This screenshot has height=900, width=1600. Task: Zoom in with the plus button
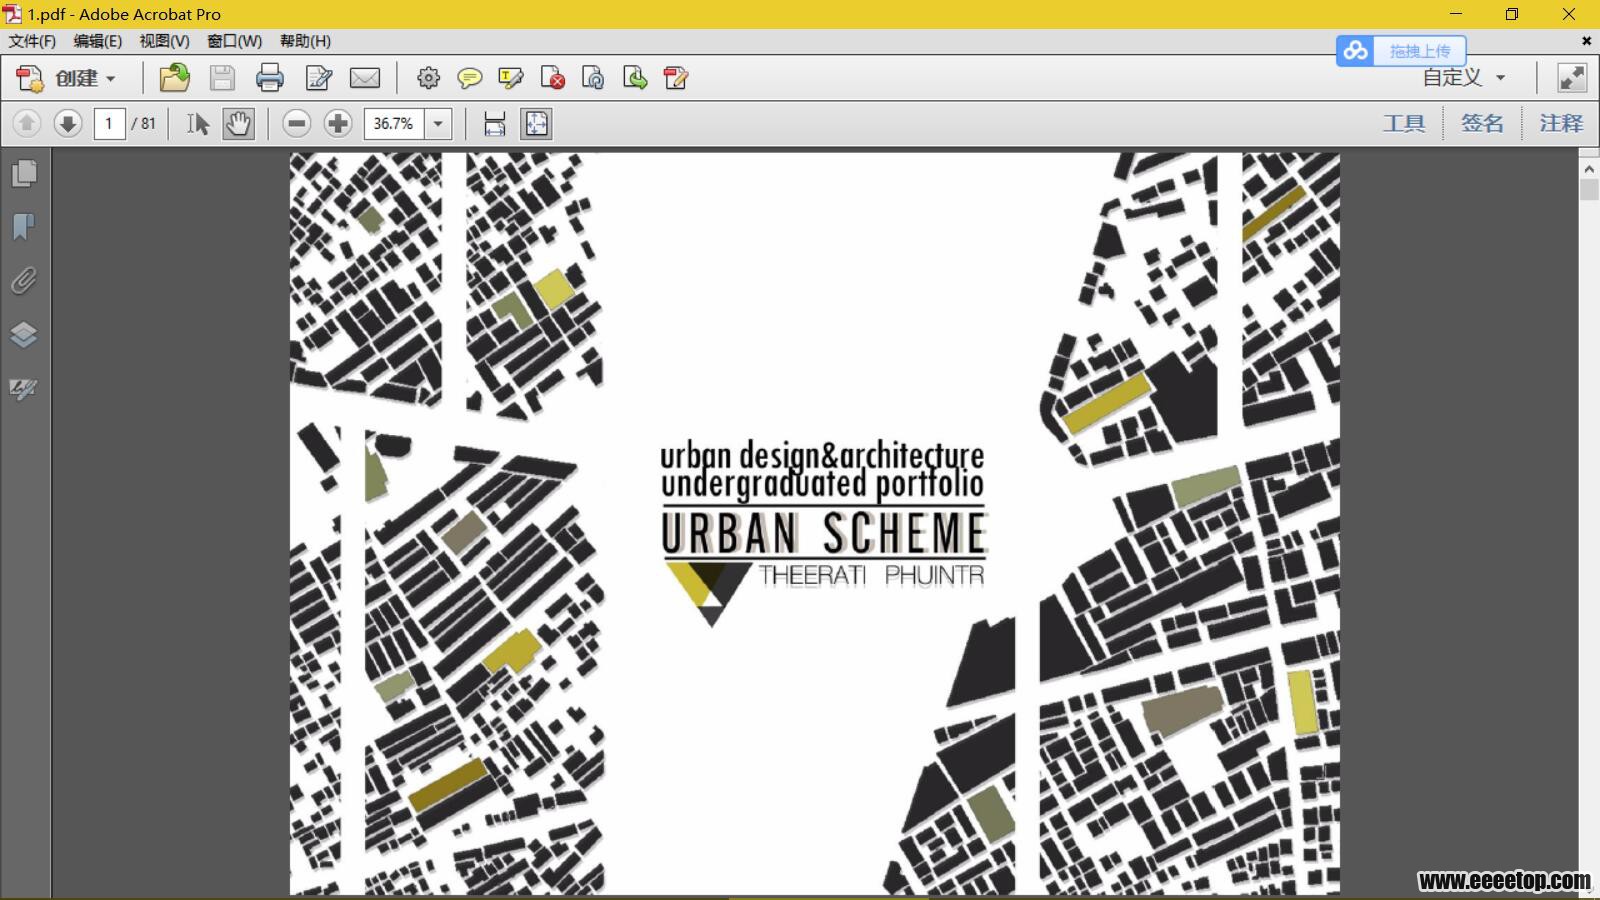point(338,124)
